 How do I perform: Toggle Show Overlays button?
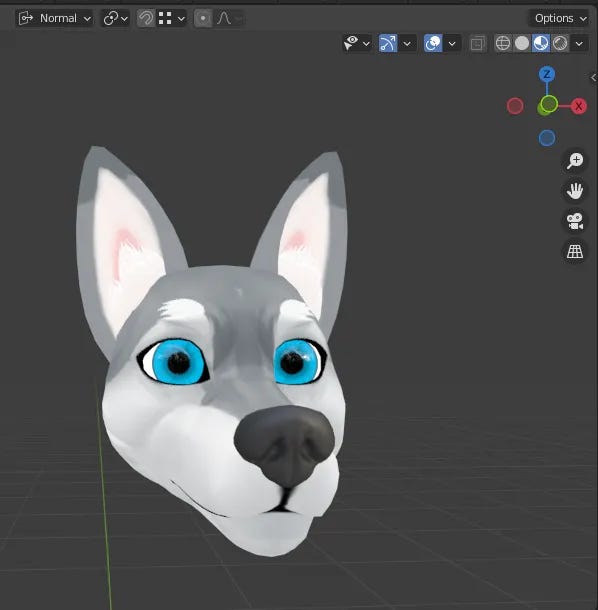click(433, 43)
